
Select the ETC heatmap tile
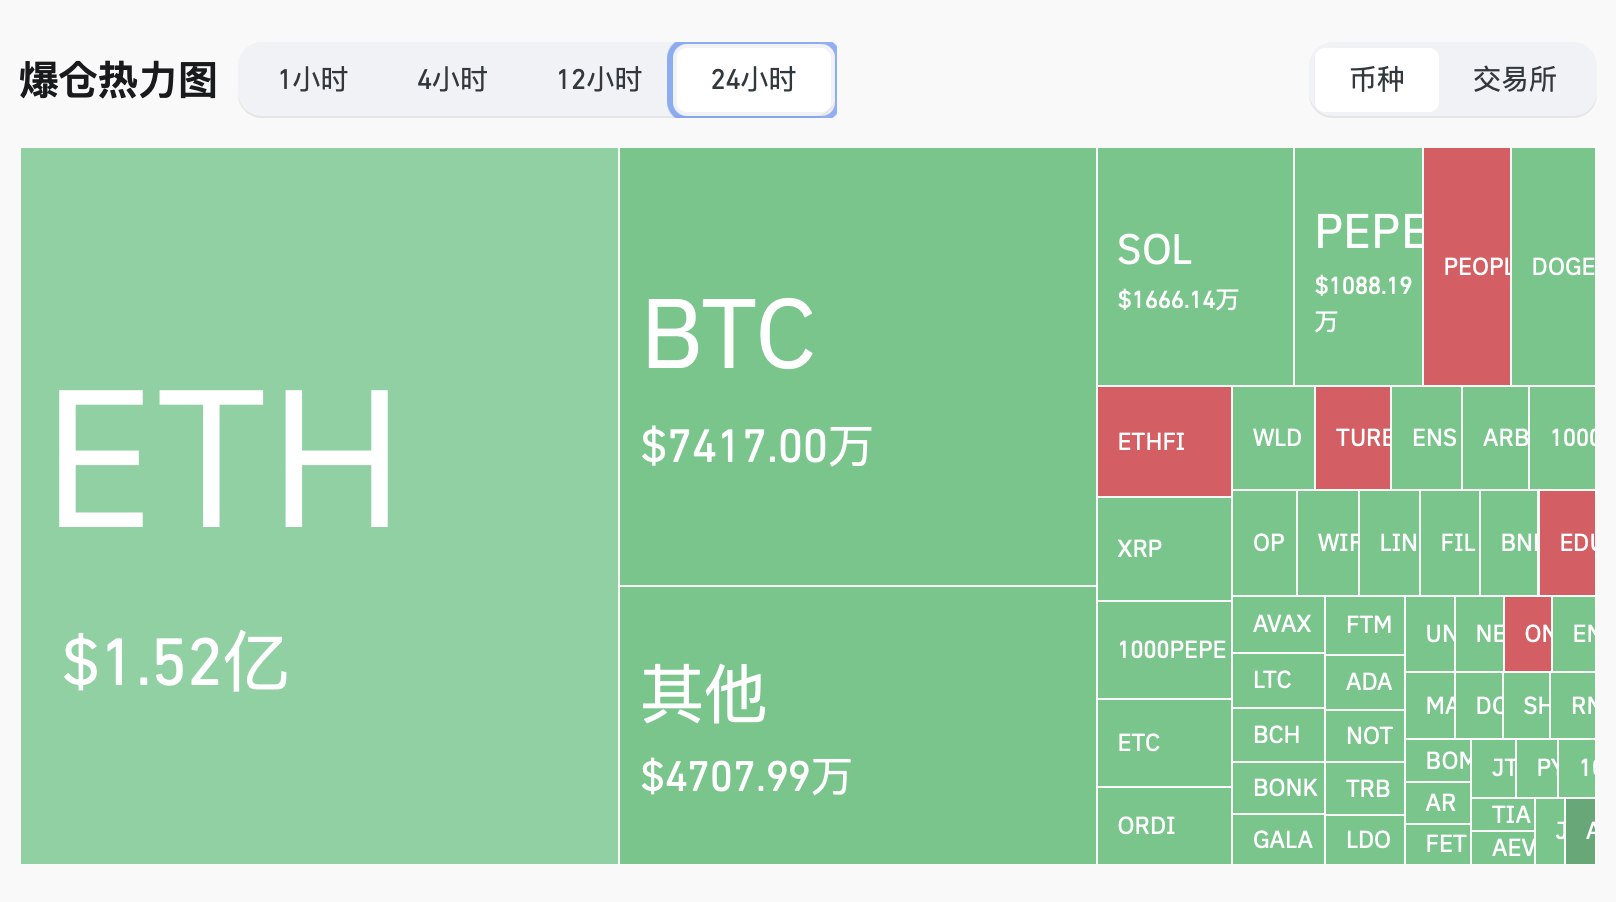pyautogui.click(x=1164, y=743)
